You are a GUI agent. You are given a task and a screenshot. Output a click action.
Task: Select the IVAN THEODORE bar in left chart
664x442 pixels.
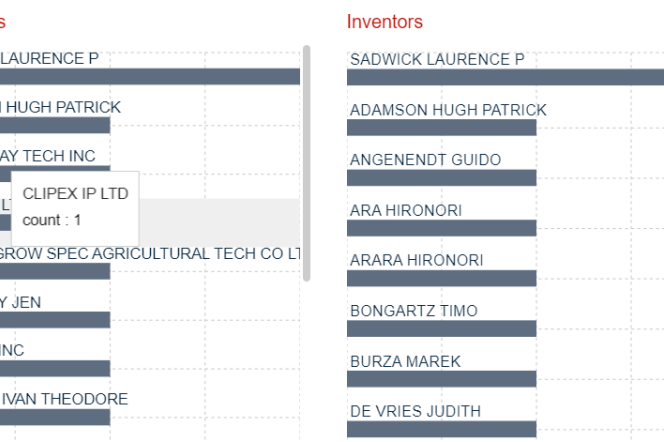(x=55, y=417)
